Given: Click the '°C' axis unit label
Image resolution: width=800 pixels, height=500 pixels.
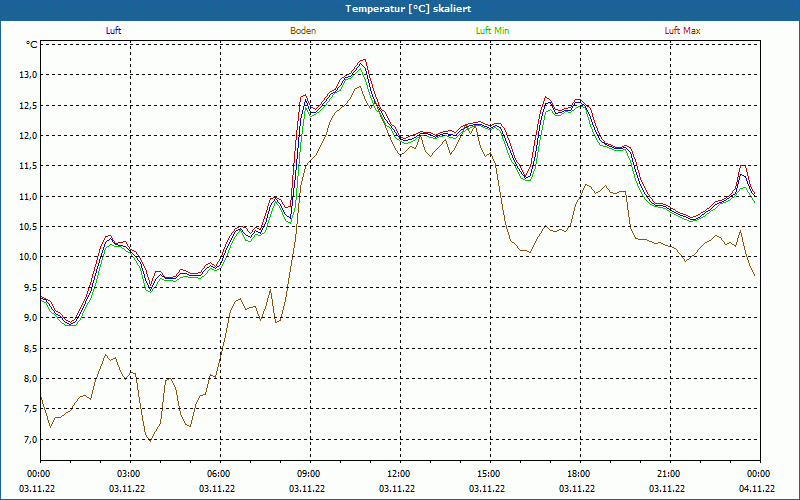Looking at the screenshot, I should click(x=32, y=45).
